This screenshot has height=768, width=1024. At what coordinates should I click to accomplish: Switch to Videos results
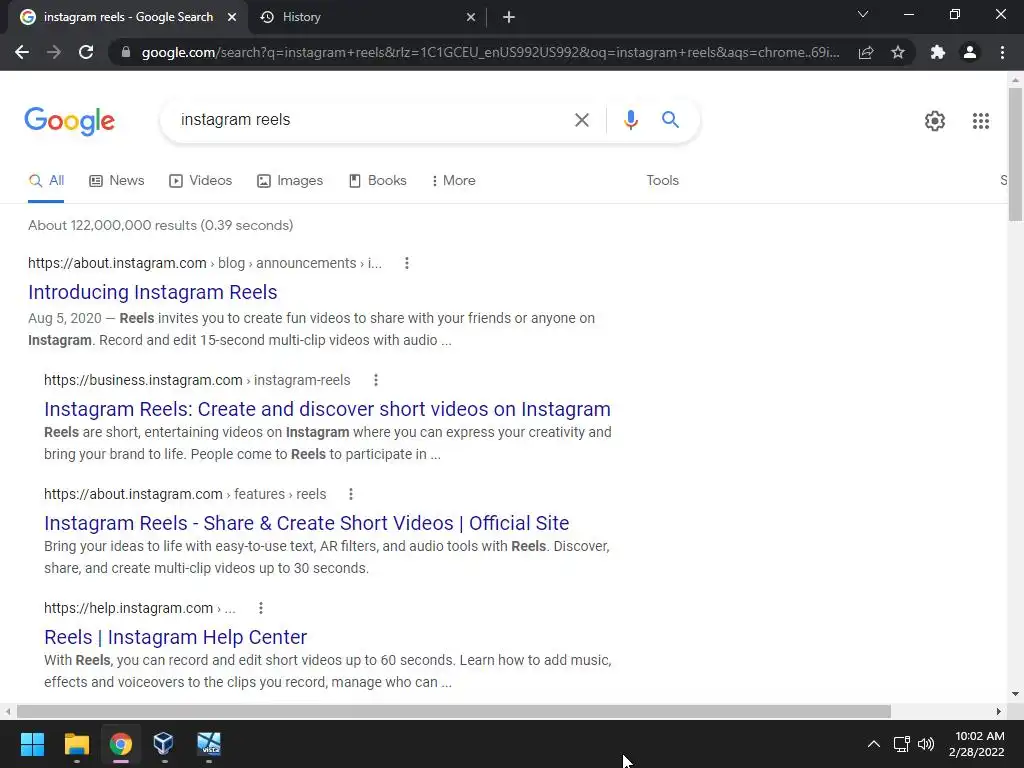point(200,181)
